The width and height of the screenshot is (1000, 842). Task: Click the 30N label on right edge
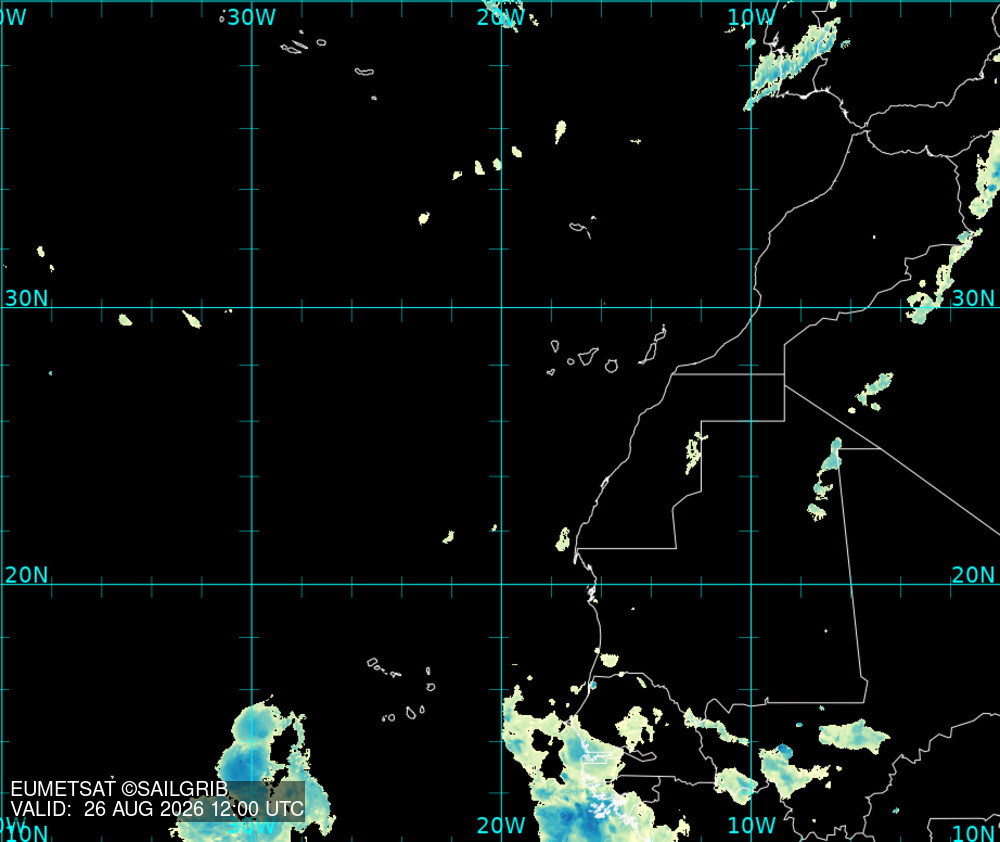pos(973,298)
